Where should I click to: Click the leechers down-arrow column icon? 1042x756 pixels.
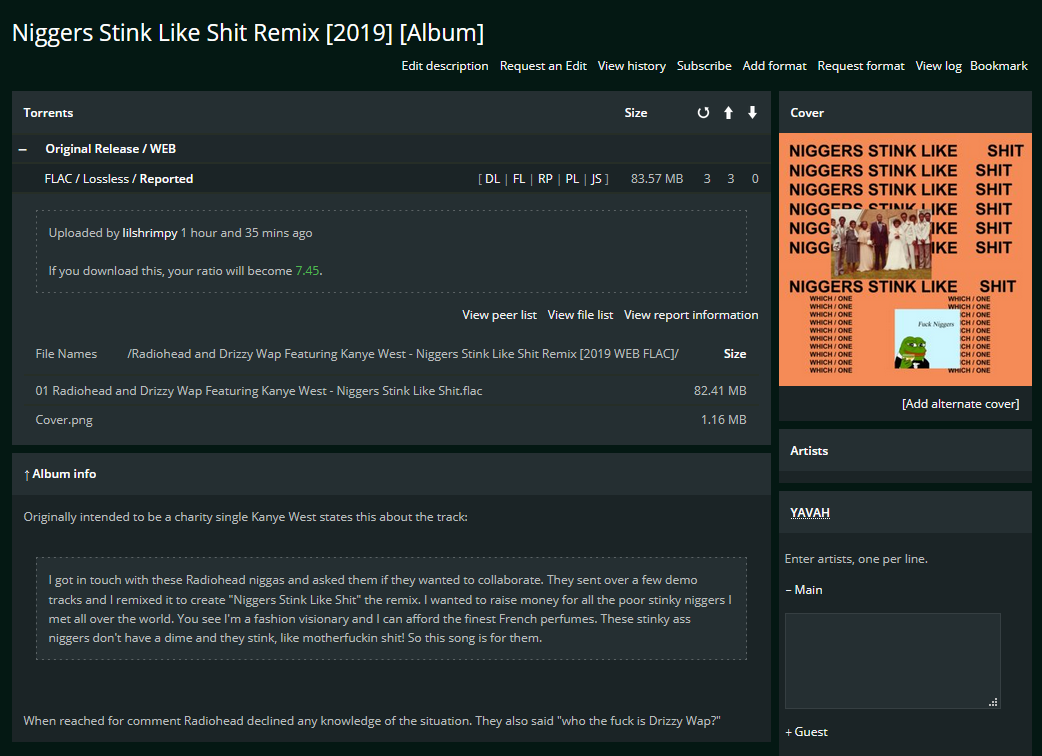point(752,113)
